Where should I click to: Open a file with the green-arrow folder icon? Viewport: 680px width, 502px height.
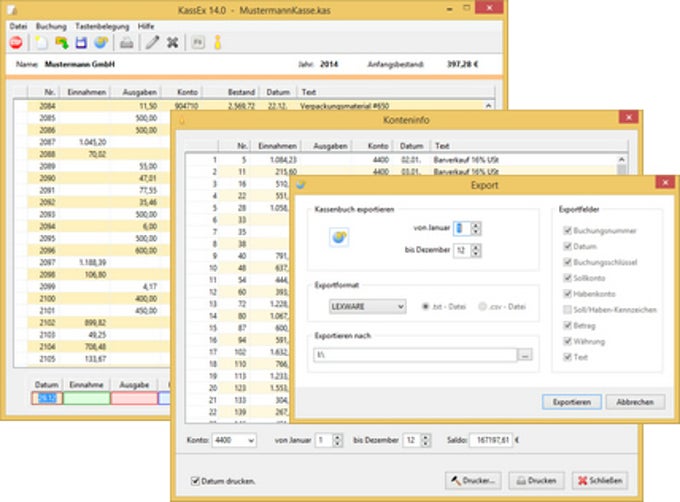click(x=62, y=42)
